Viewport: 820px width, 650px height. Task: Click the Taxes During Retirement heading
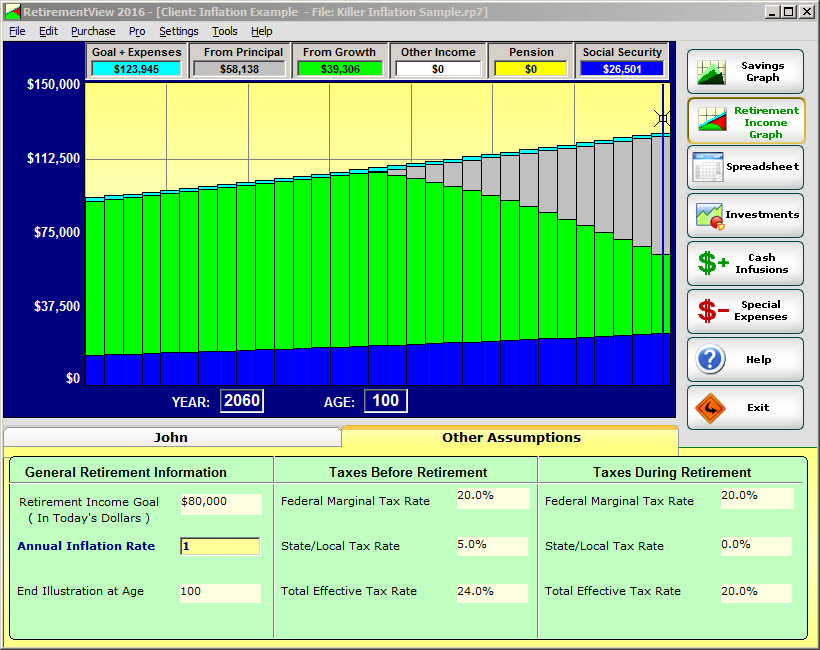click(672, 472)
